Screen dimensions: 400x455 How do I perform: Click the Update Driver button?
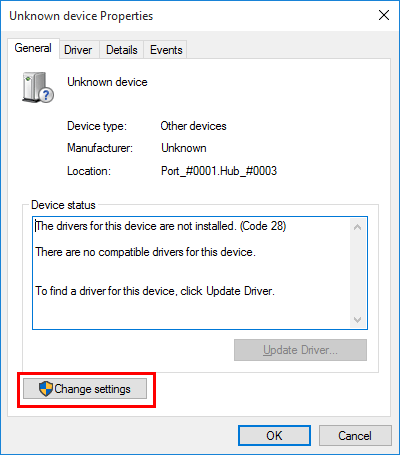coord(300,350)
